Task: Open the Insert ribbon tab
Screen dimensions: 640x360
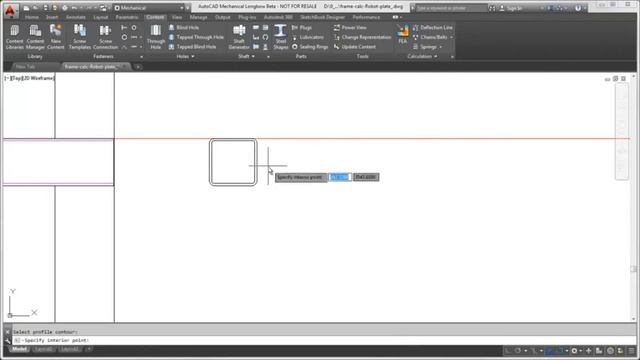Action: pos(52,17)
